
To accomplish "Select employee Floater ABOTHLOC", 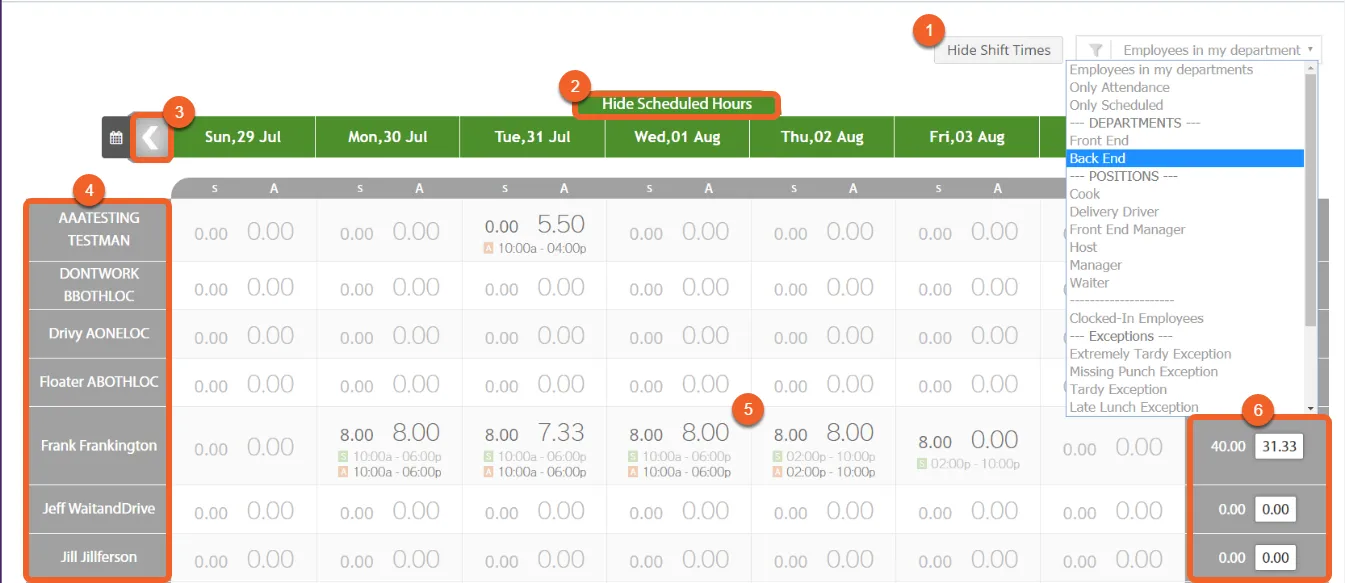I will [99, 381].
